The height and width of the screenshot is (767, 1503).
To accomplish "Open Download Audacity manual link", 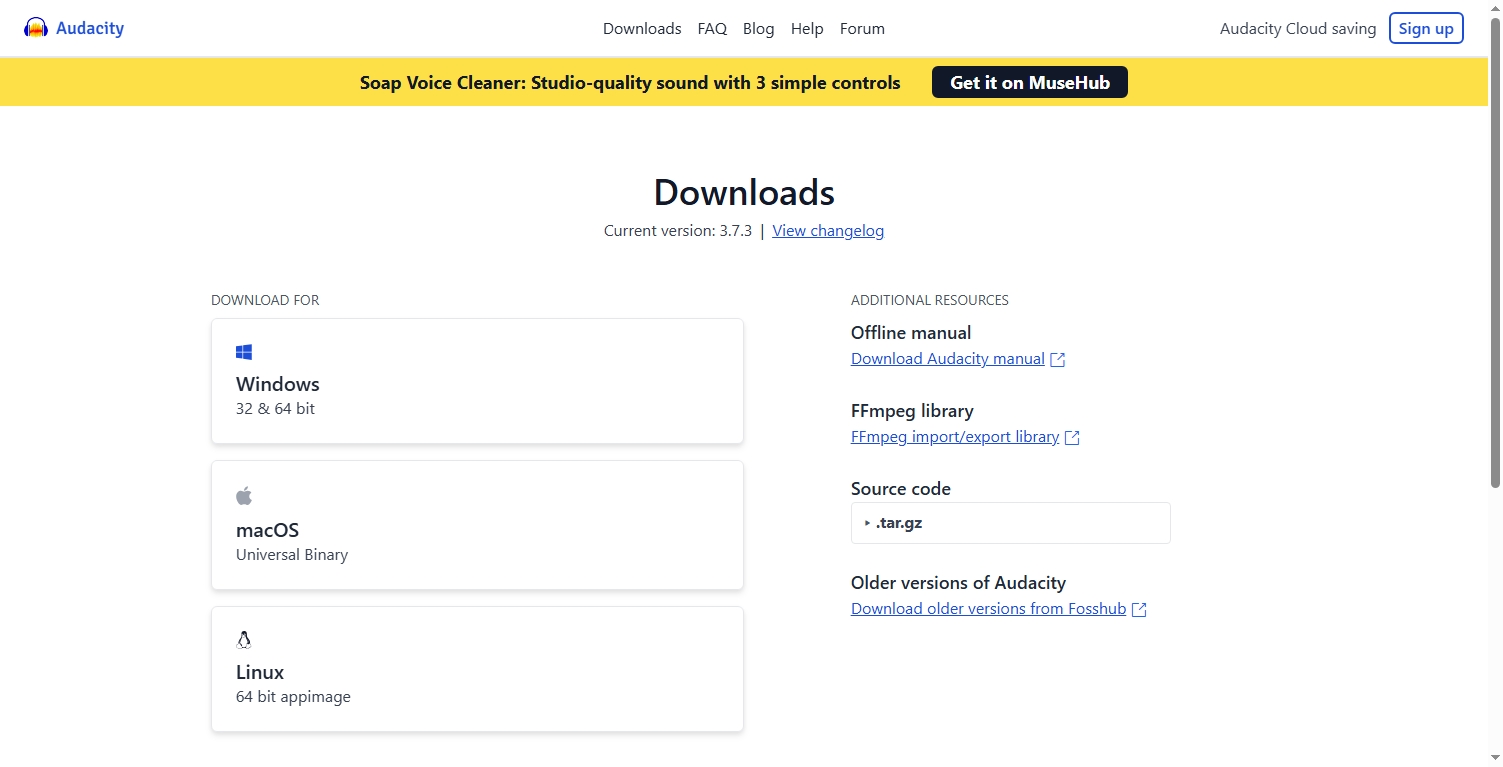I will 947,359.
